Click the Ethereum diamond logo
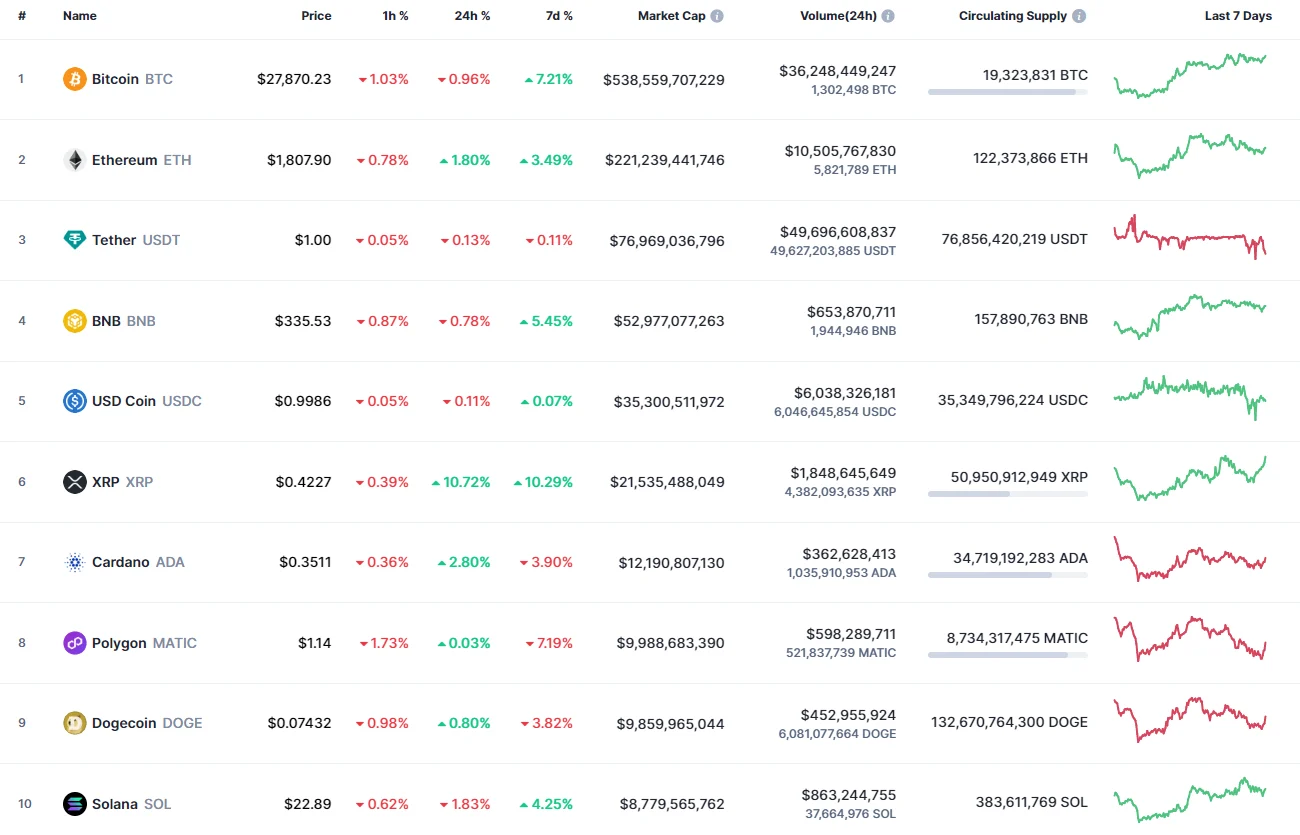 (73, 159)
